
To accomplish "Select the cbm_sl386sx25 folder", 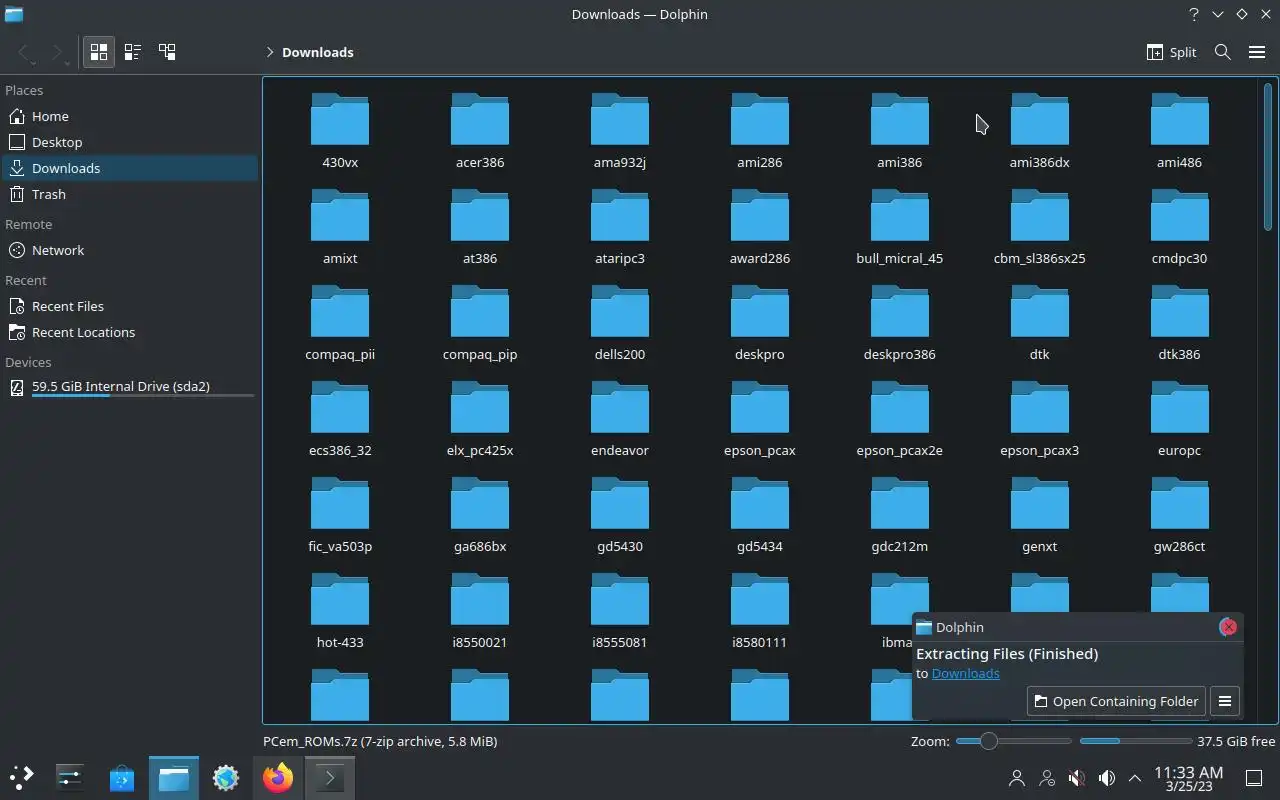I will point(1040,227).
